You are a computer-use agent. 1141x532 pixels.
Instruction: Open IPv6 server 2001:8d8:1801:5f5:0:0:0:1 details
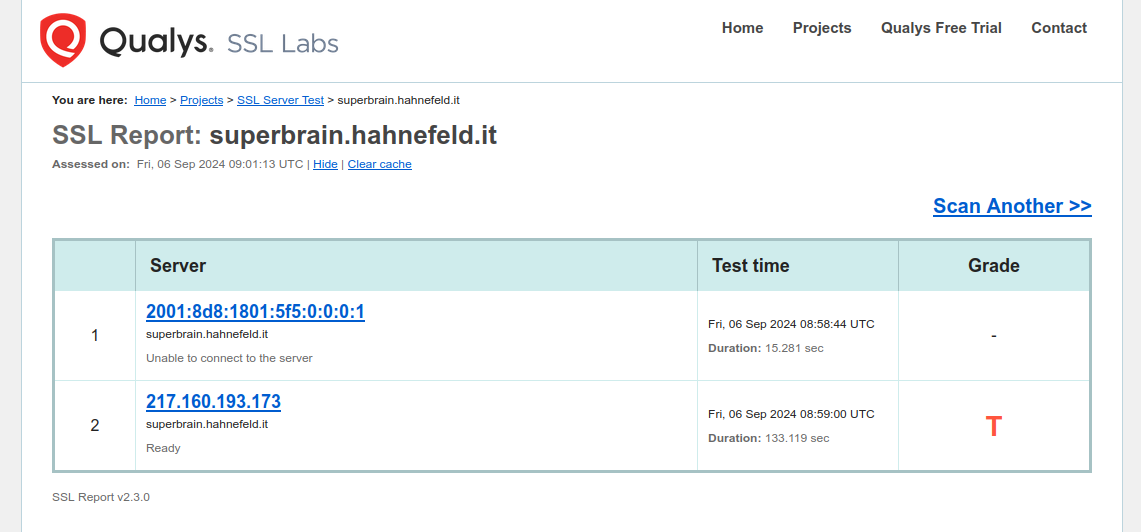click(x=255, y=312)
